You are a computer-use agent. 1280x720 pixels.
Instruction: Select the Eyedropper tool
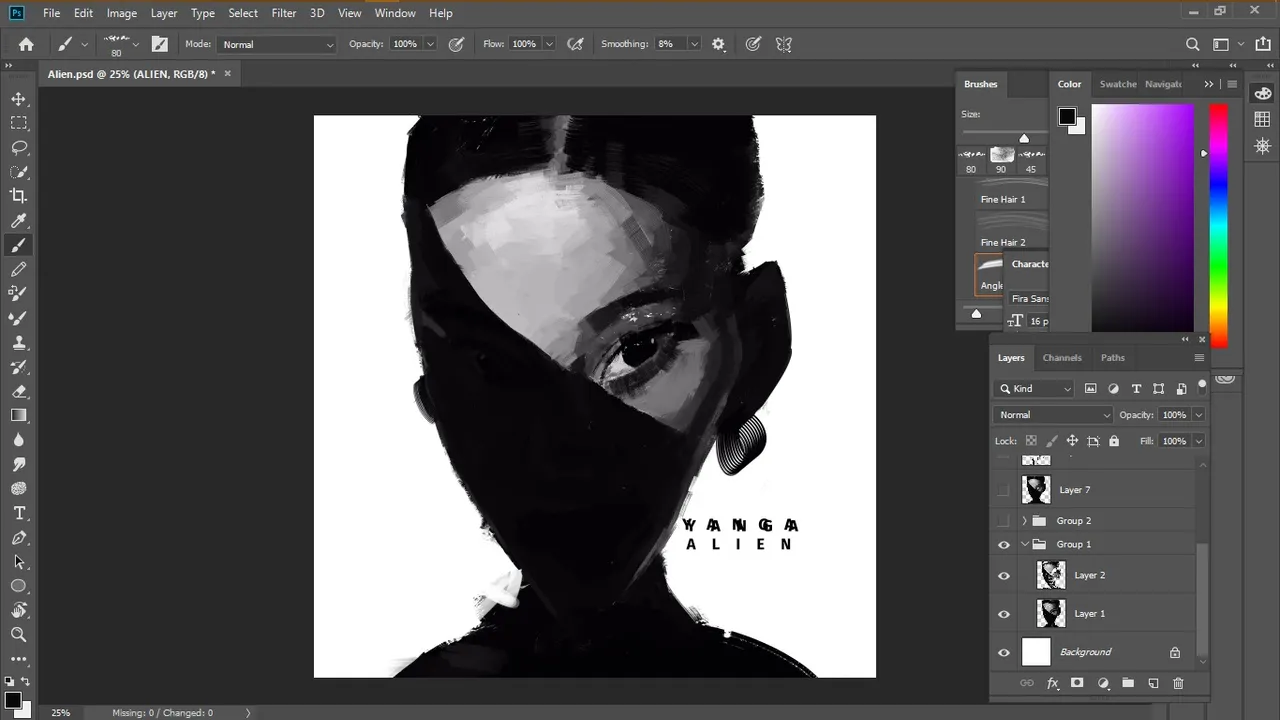19,221
